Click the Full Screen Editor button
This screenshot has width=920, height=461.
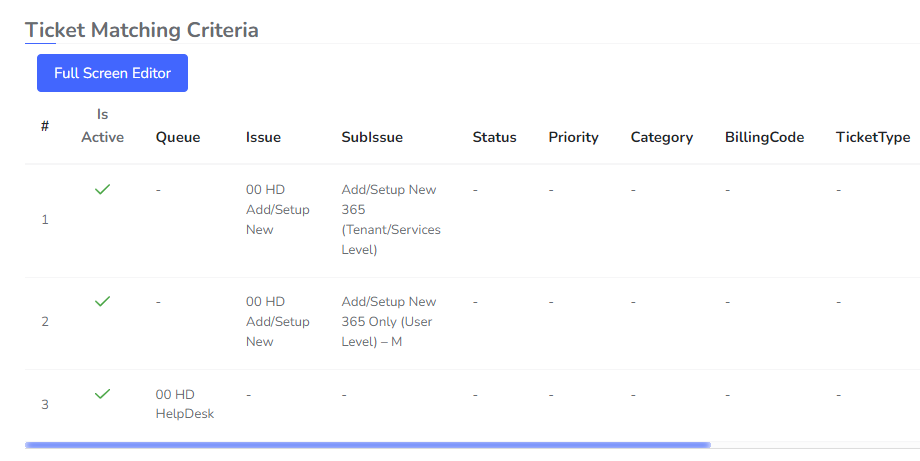(x=112, y=73)
